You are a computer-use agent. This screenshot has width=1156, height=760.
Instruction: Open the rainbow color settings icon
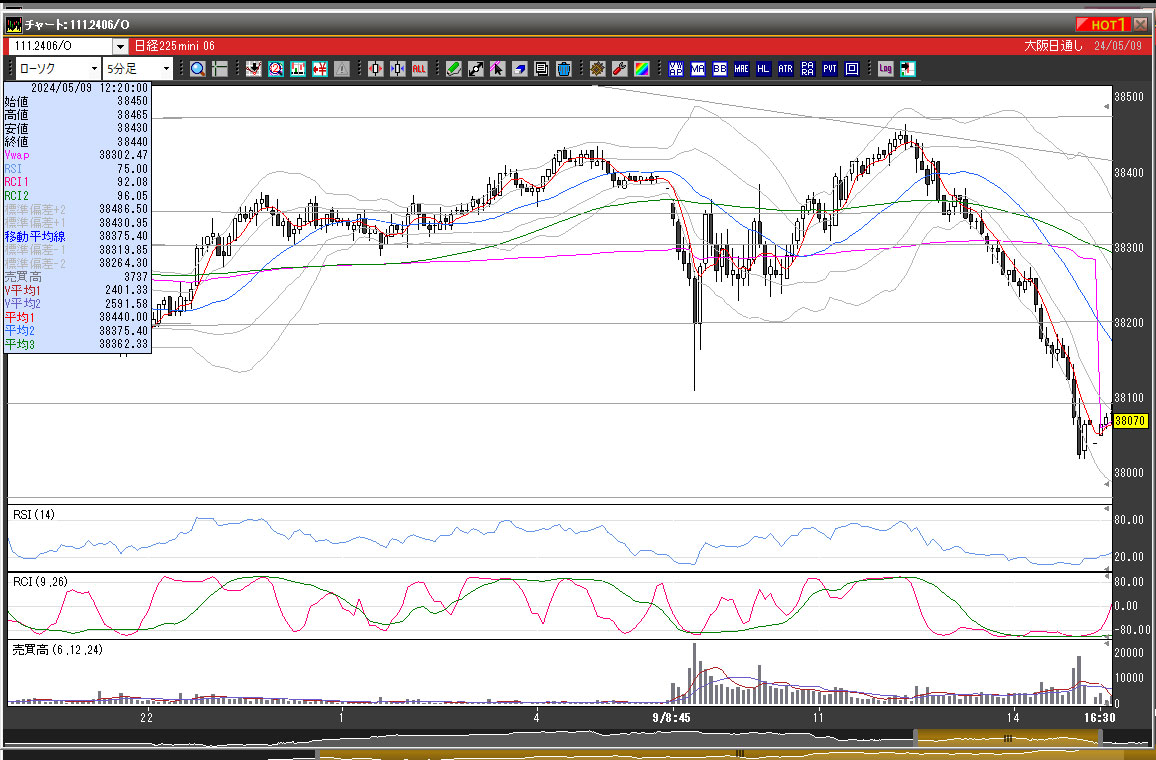click(641, 69)
